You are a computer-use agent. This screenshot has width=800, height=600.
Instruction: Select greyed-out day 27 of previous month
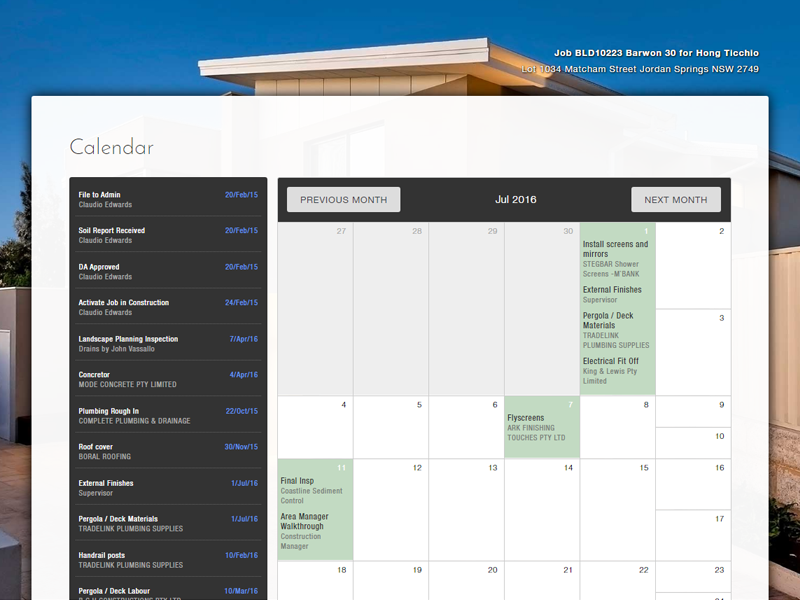(x=315, y=309)
